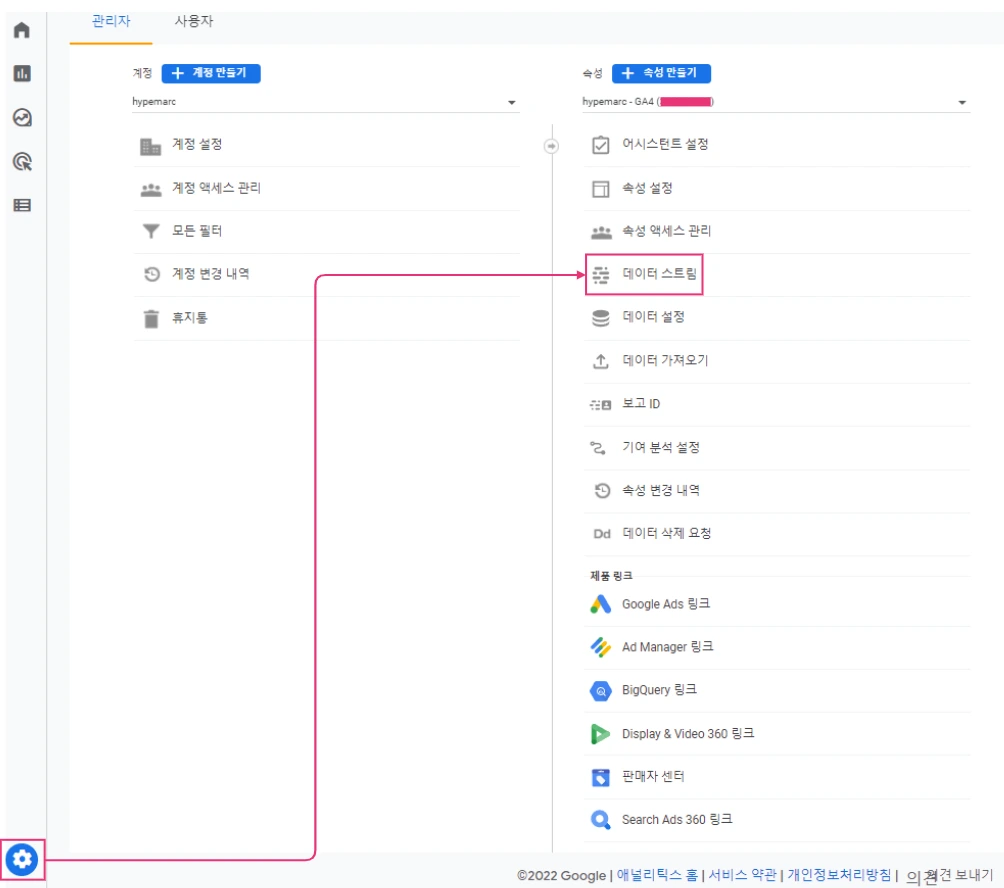
Task: Click the Google Ads logo icon
Action: tap(601, 604)
